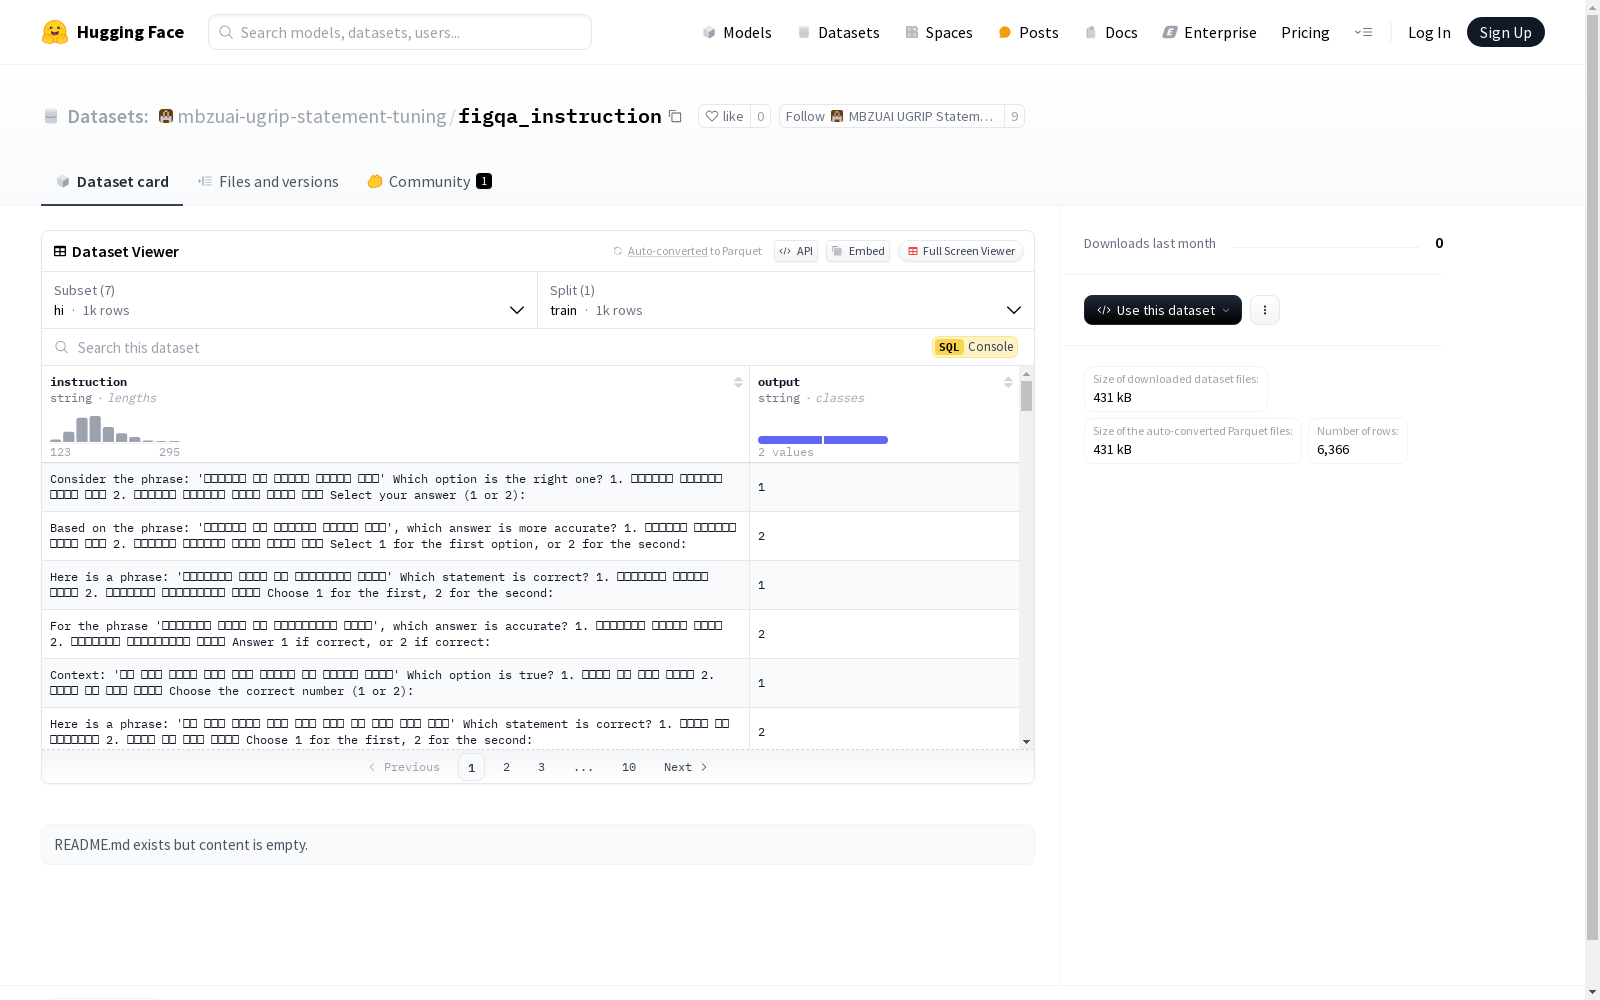This screenshot has width=1600, height=1000.
Task: Open the Posts menu item
Action: coord(1028,32)
